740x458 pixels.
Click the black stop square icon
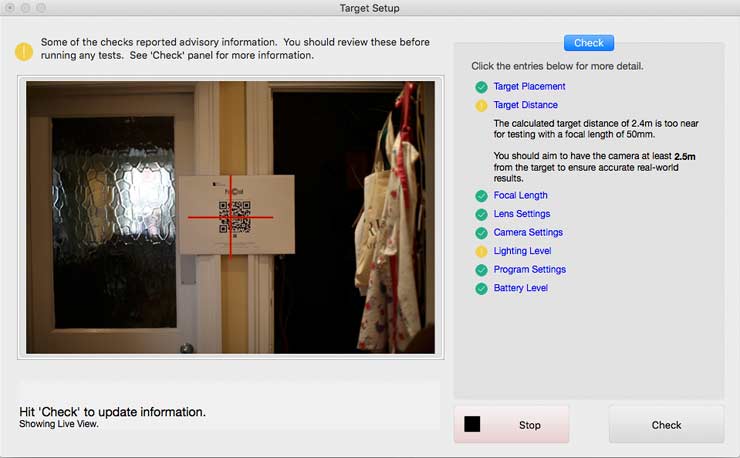click(x=472, y=424)
